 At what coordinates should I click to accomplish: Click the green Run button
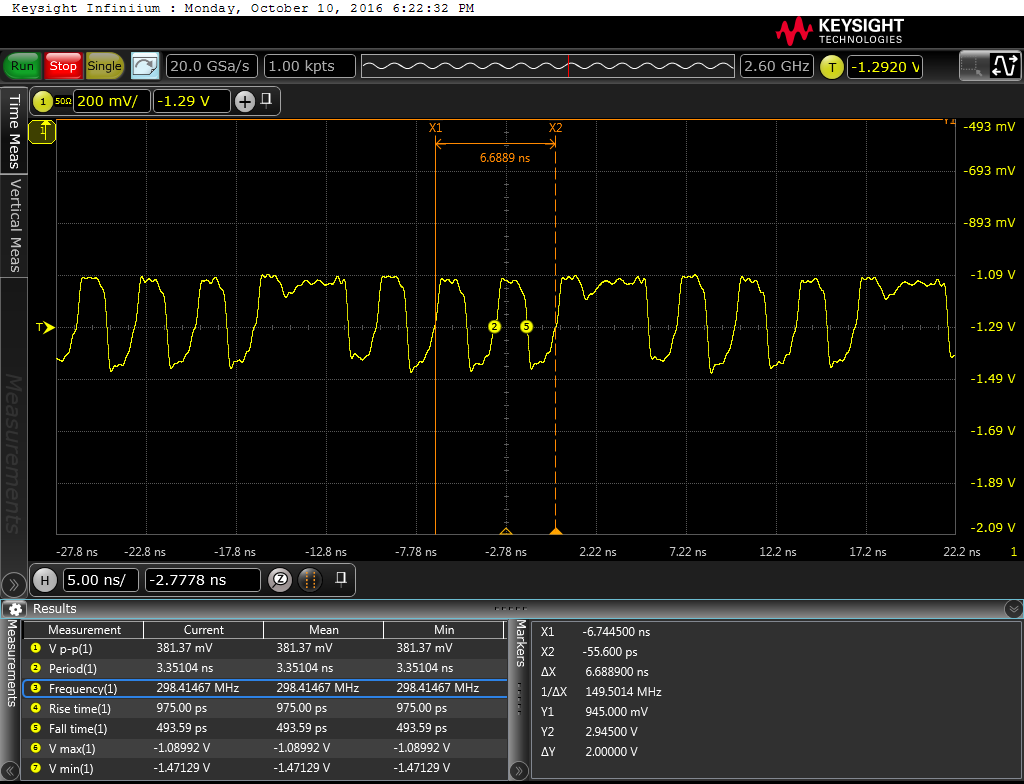click(x=22, y=66)
